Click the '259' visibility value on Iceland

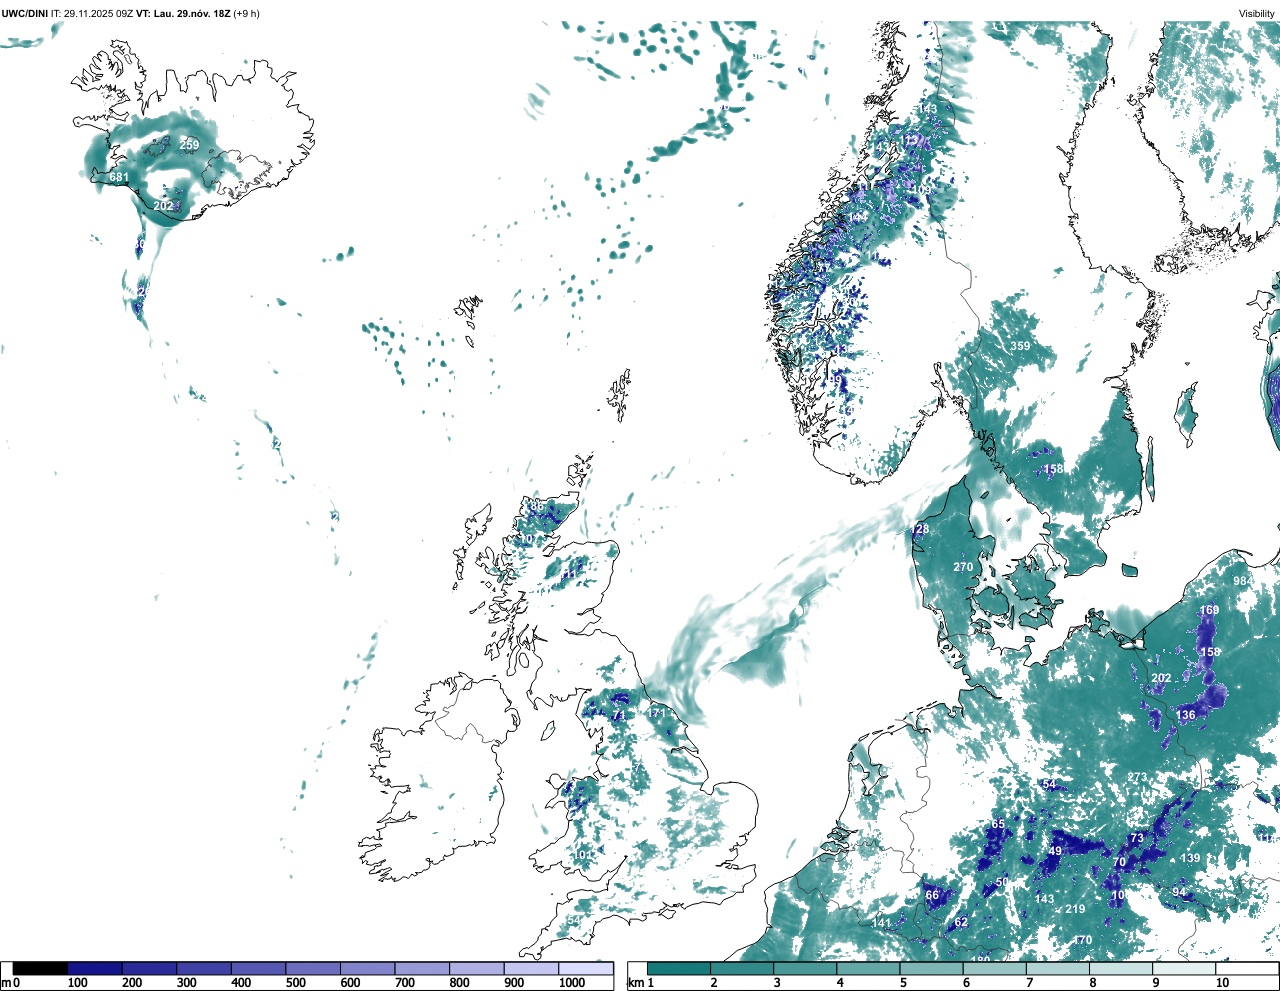pyautogui.click(x=189, y=145)
